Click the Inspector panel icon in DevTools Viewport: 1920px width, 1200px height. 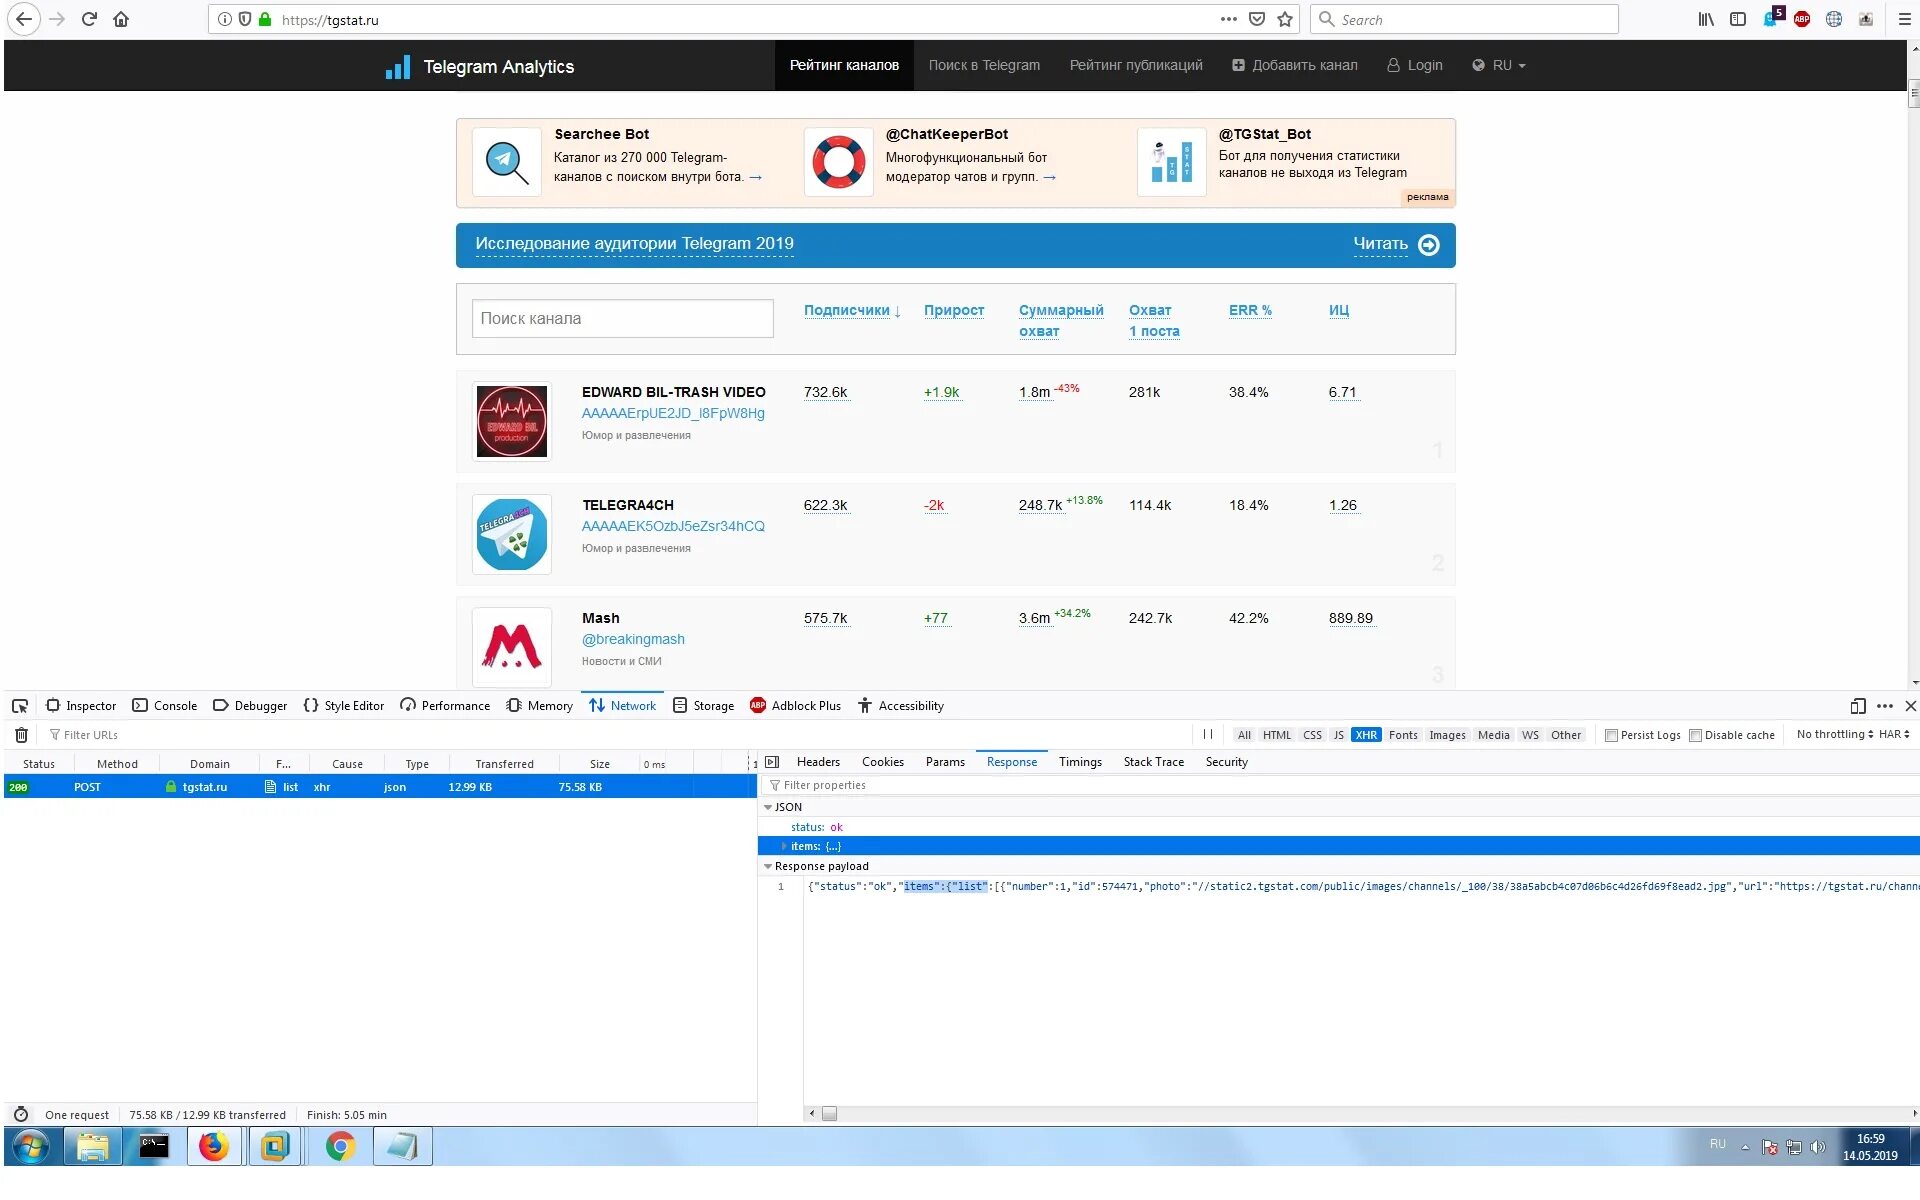(x=53, y=705)
